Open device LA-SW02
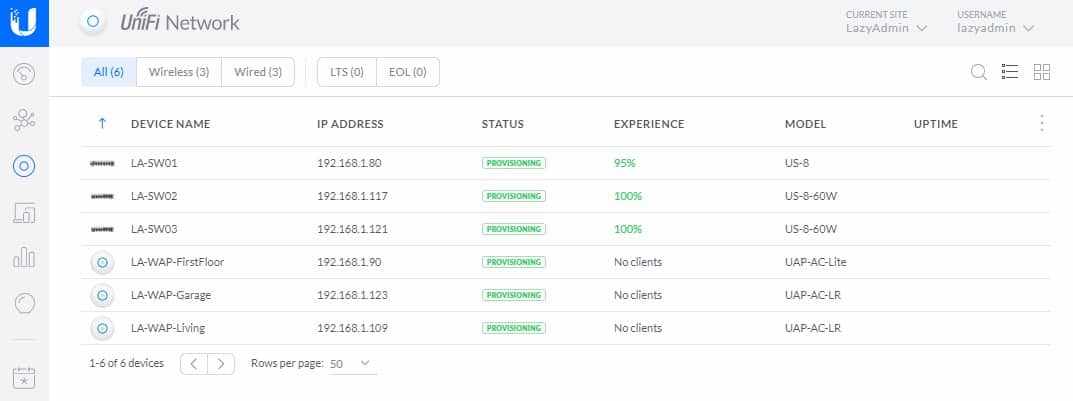This screenshot has width=1073, height=401. click(x=154, y=196)
